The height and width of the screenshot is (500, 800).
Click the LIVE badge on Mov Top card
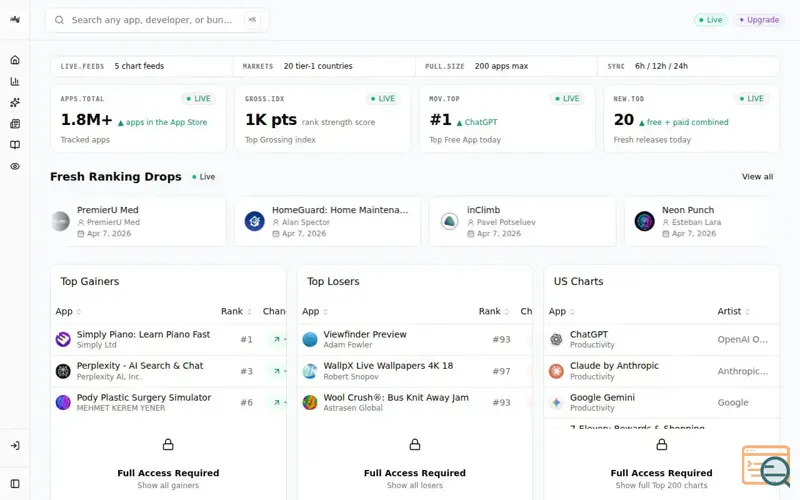(567, 98)
